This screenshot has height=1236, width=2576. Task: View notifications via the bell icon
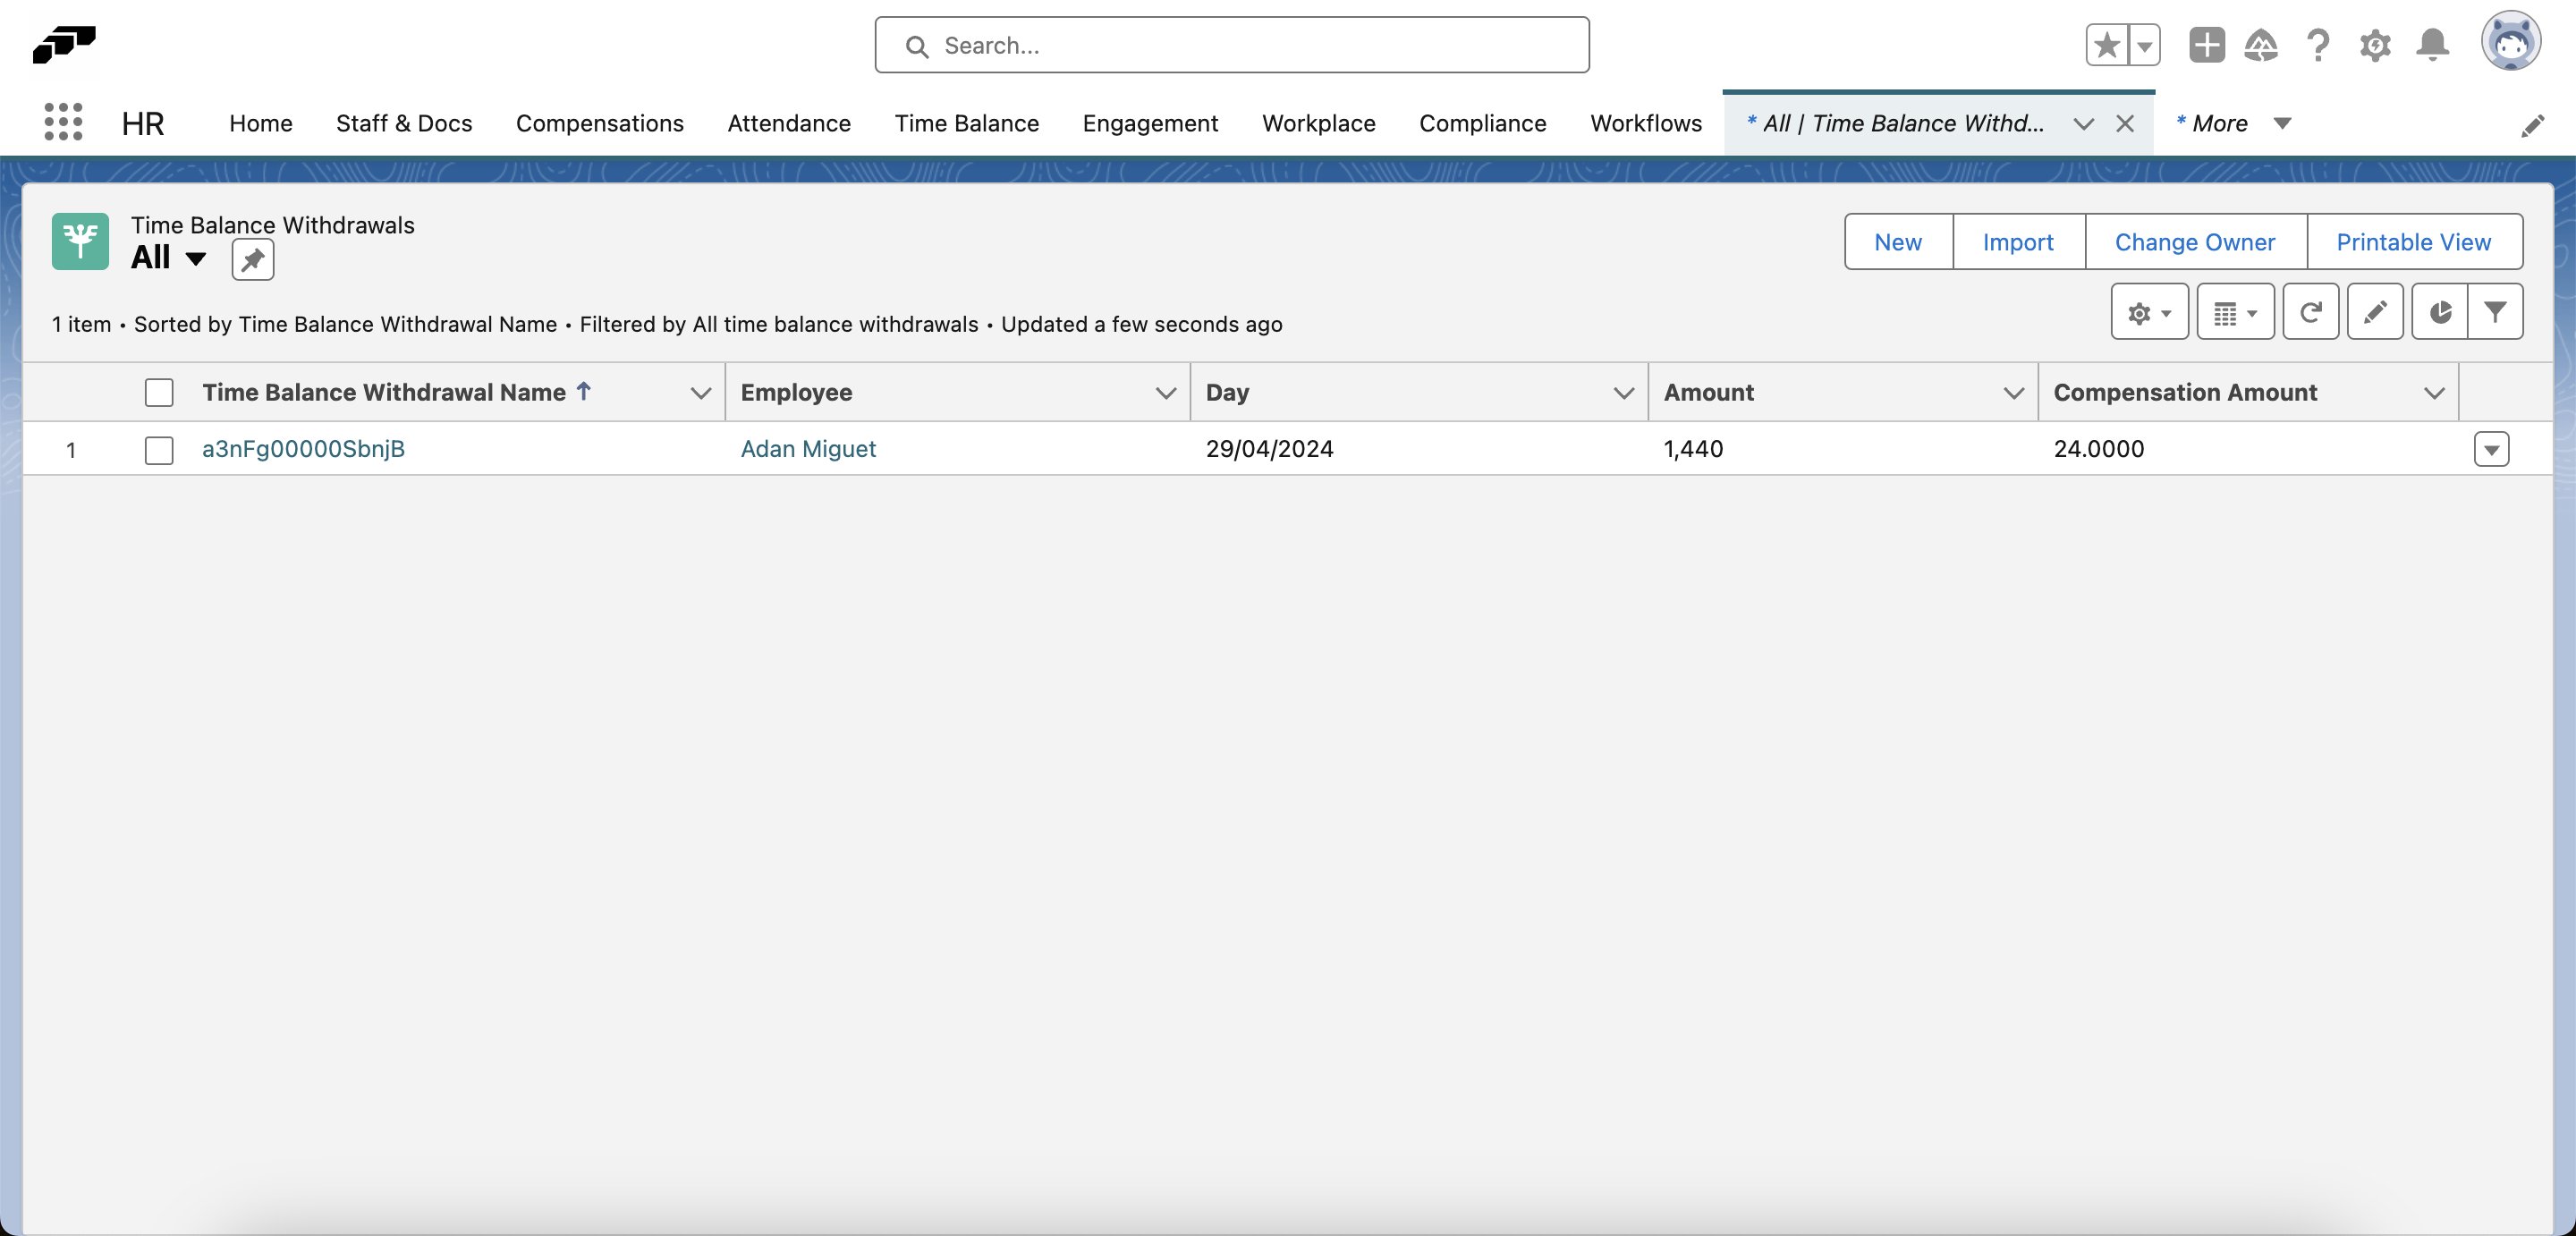point(2432,45)
